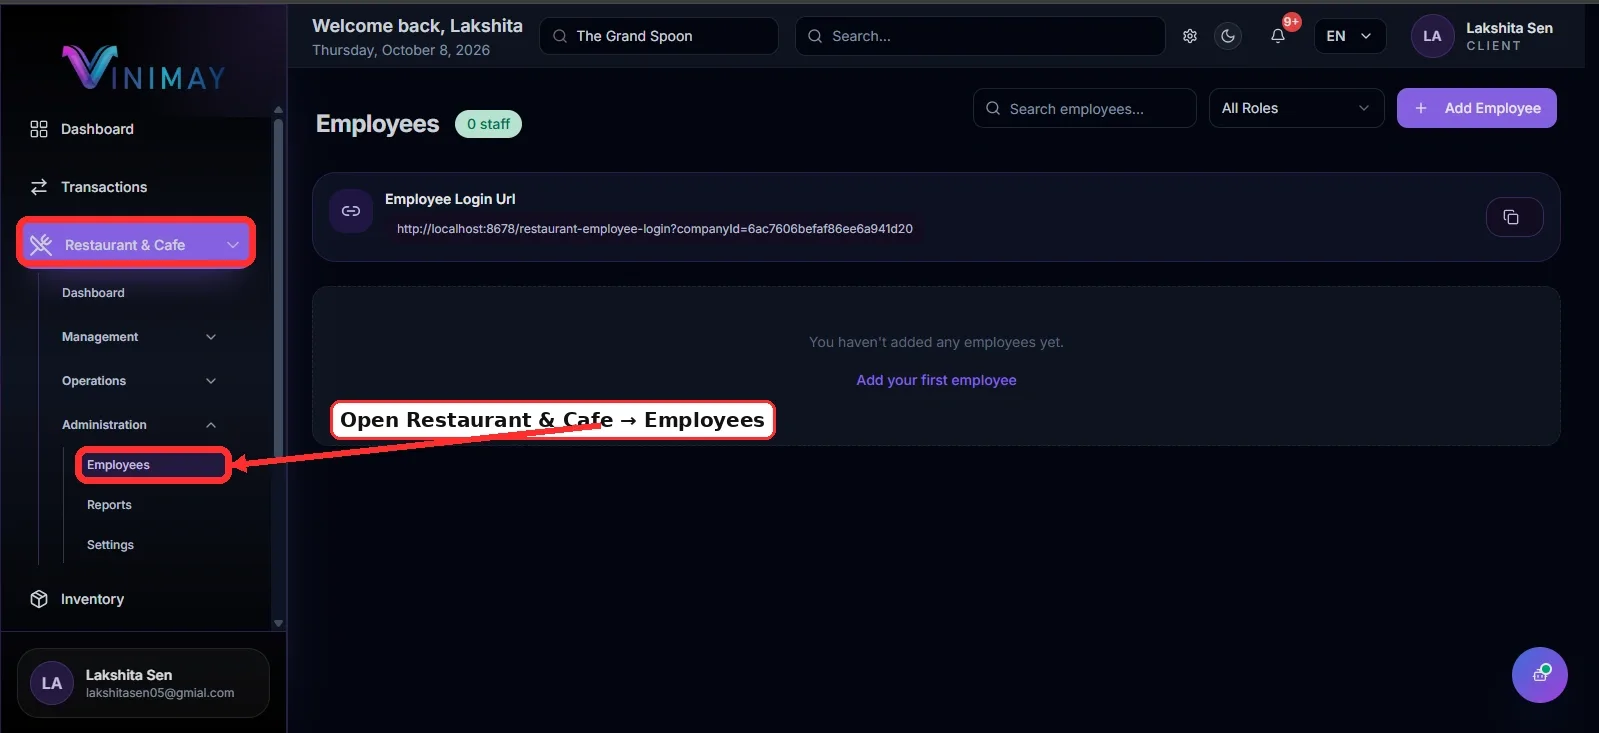Open Inventory from the sidebar
The height and width of the screenshot is (733, 1599).
click(x=92, y=599)
